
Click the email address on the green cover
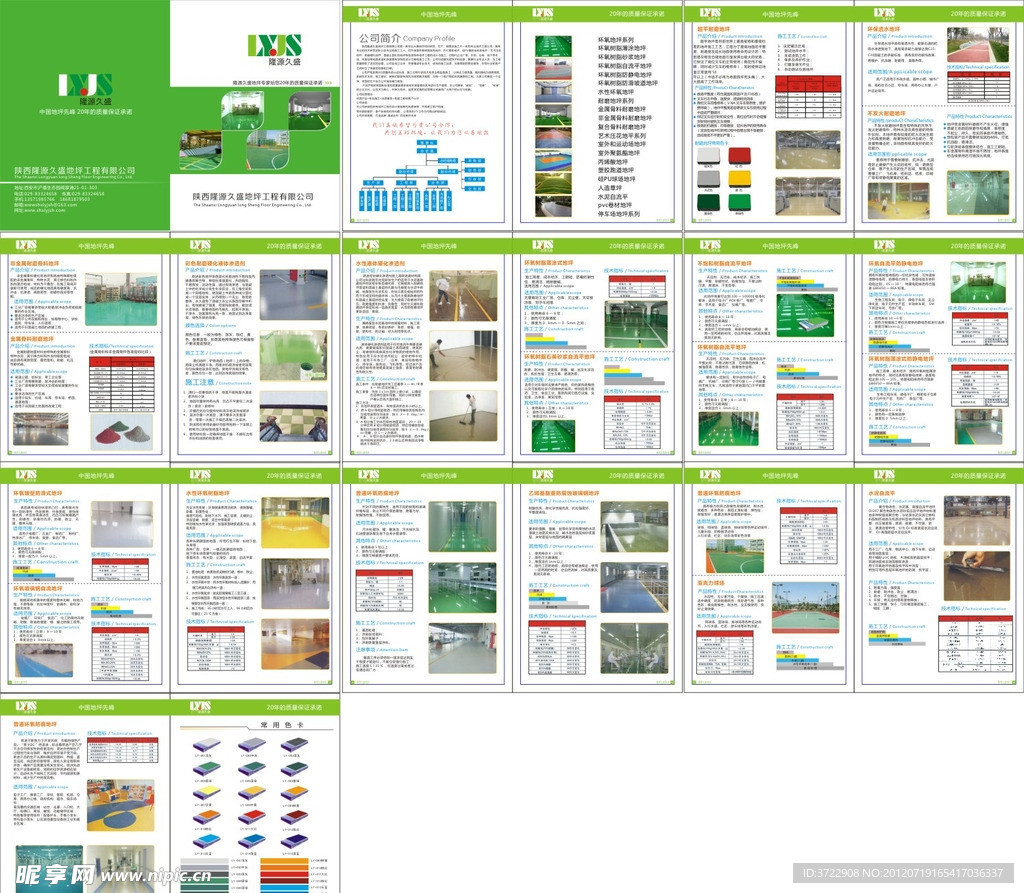coord(45,204)
